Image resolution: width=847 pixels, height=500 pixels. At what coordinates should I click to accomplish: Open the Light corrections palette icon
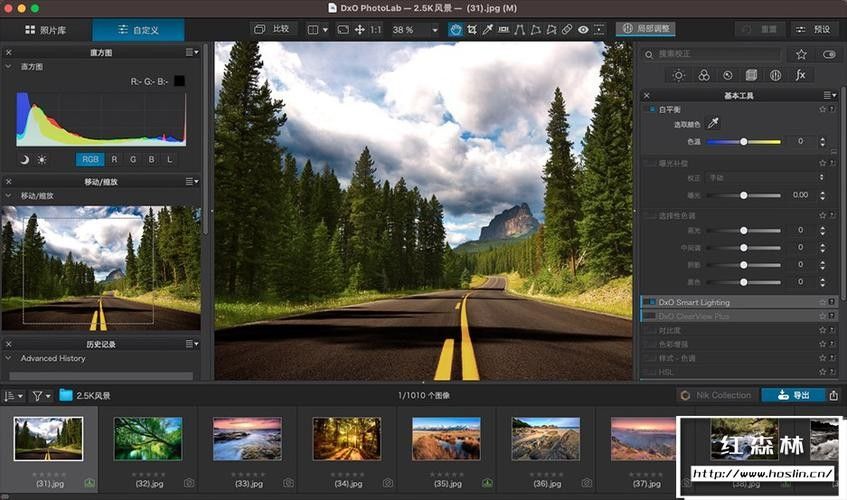(x=678, y=76)
